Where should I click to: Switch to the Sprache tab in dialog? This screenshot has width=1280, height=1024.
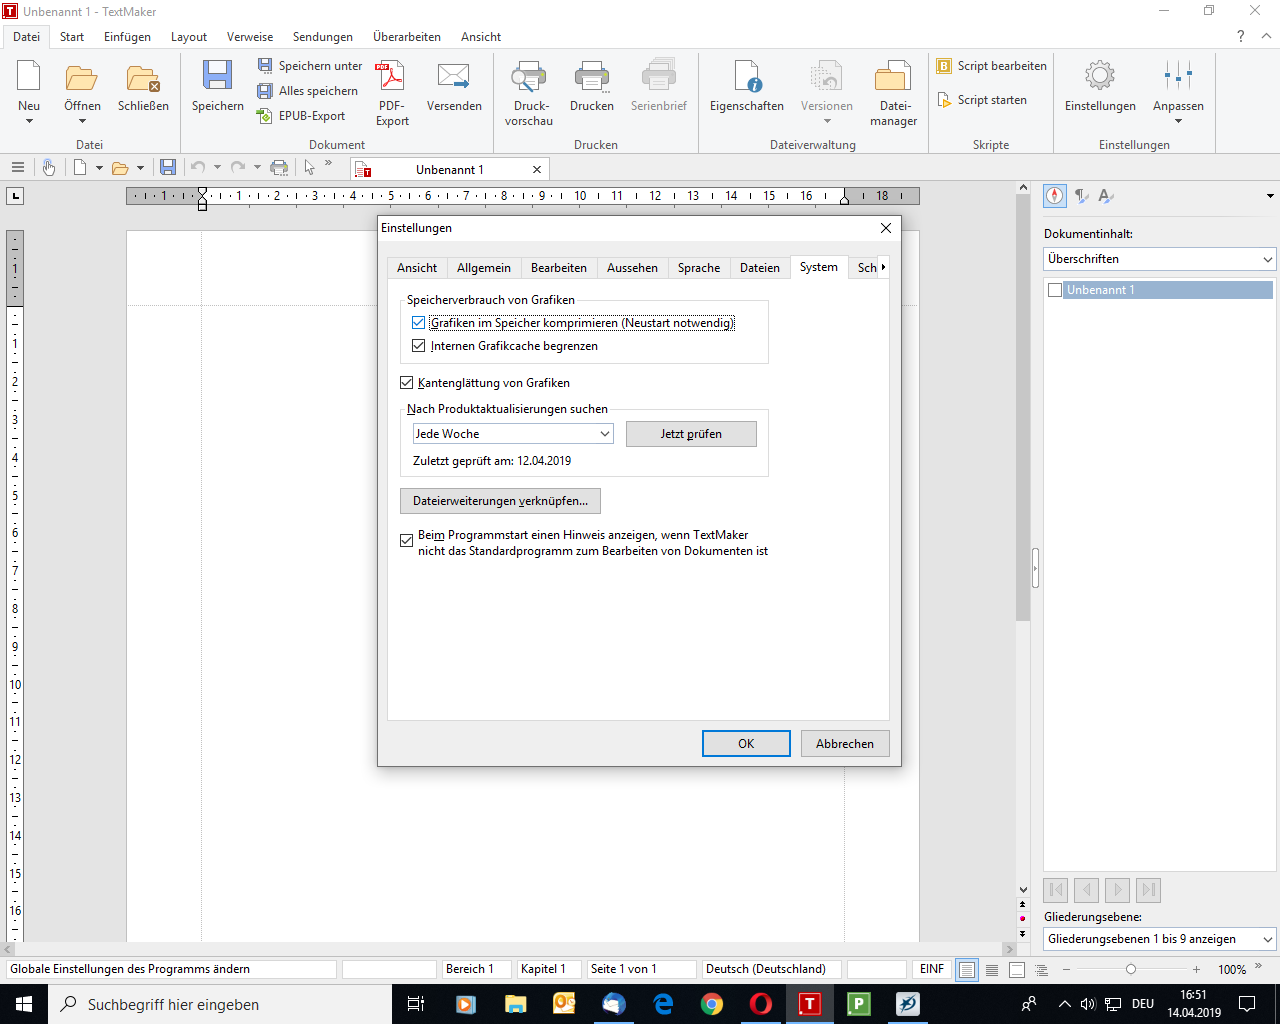(x=699, y=268)
